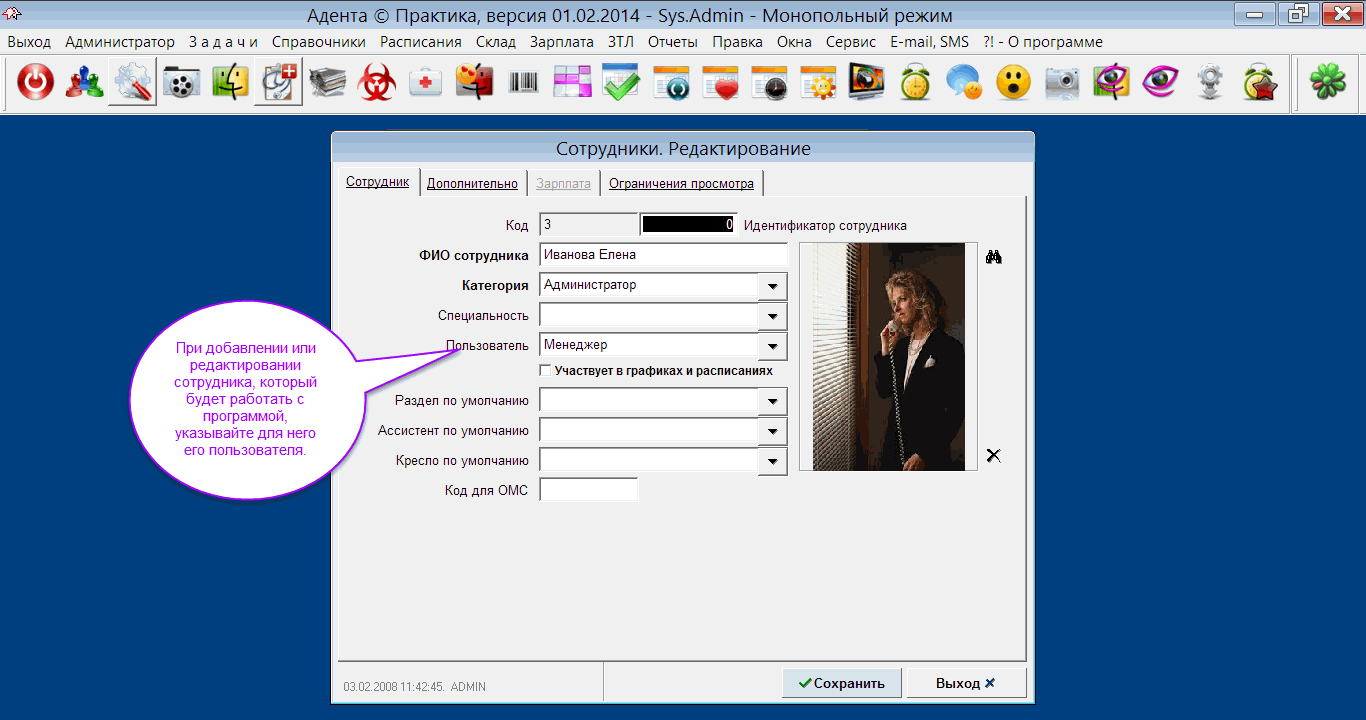Expand the Категория dropdown

click(772, 287)
